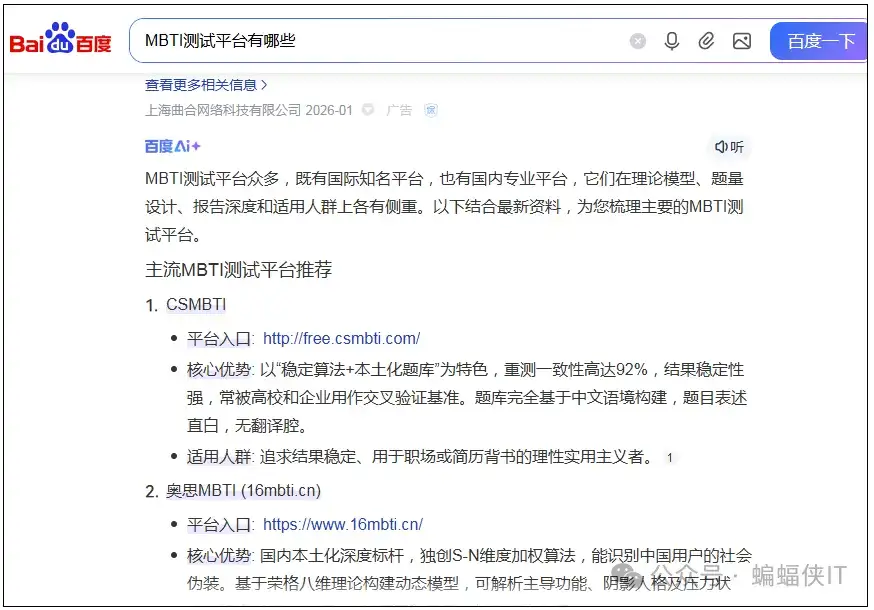The height and width of the screenshot is (610, 874).
Task: Click the 百度一下 search button
Action: 819,41
